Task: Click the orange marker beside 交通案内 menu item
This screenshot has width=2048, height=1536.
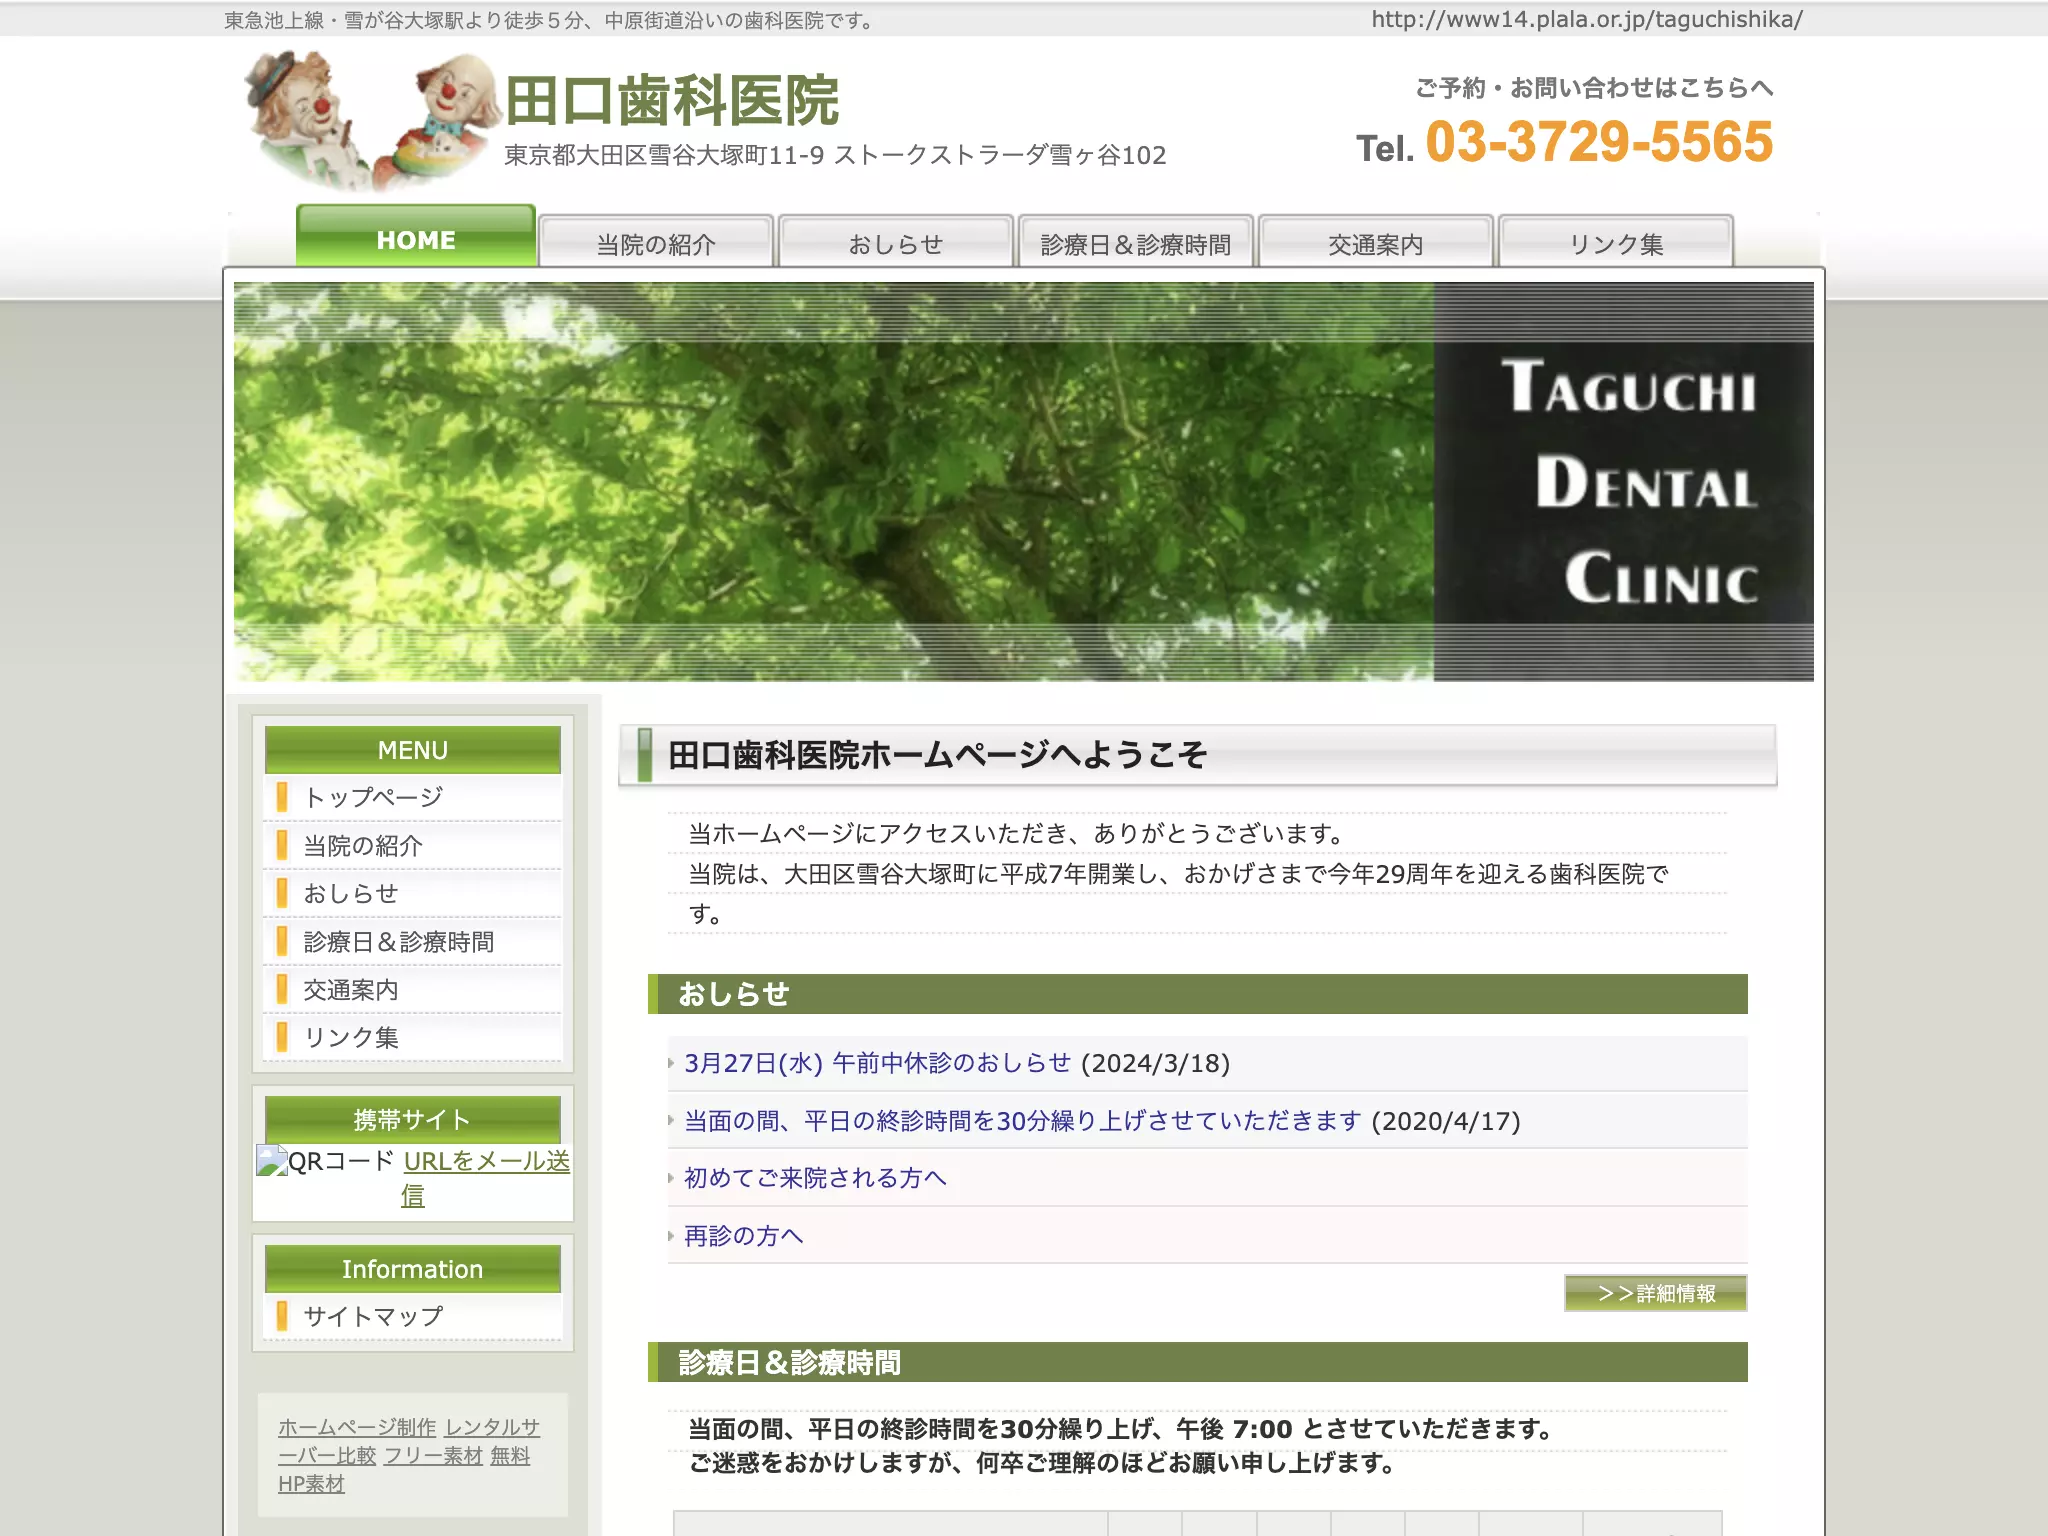Action: click(282, 989)
